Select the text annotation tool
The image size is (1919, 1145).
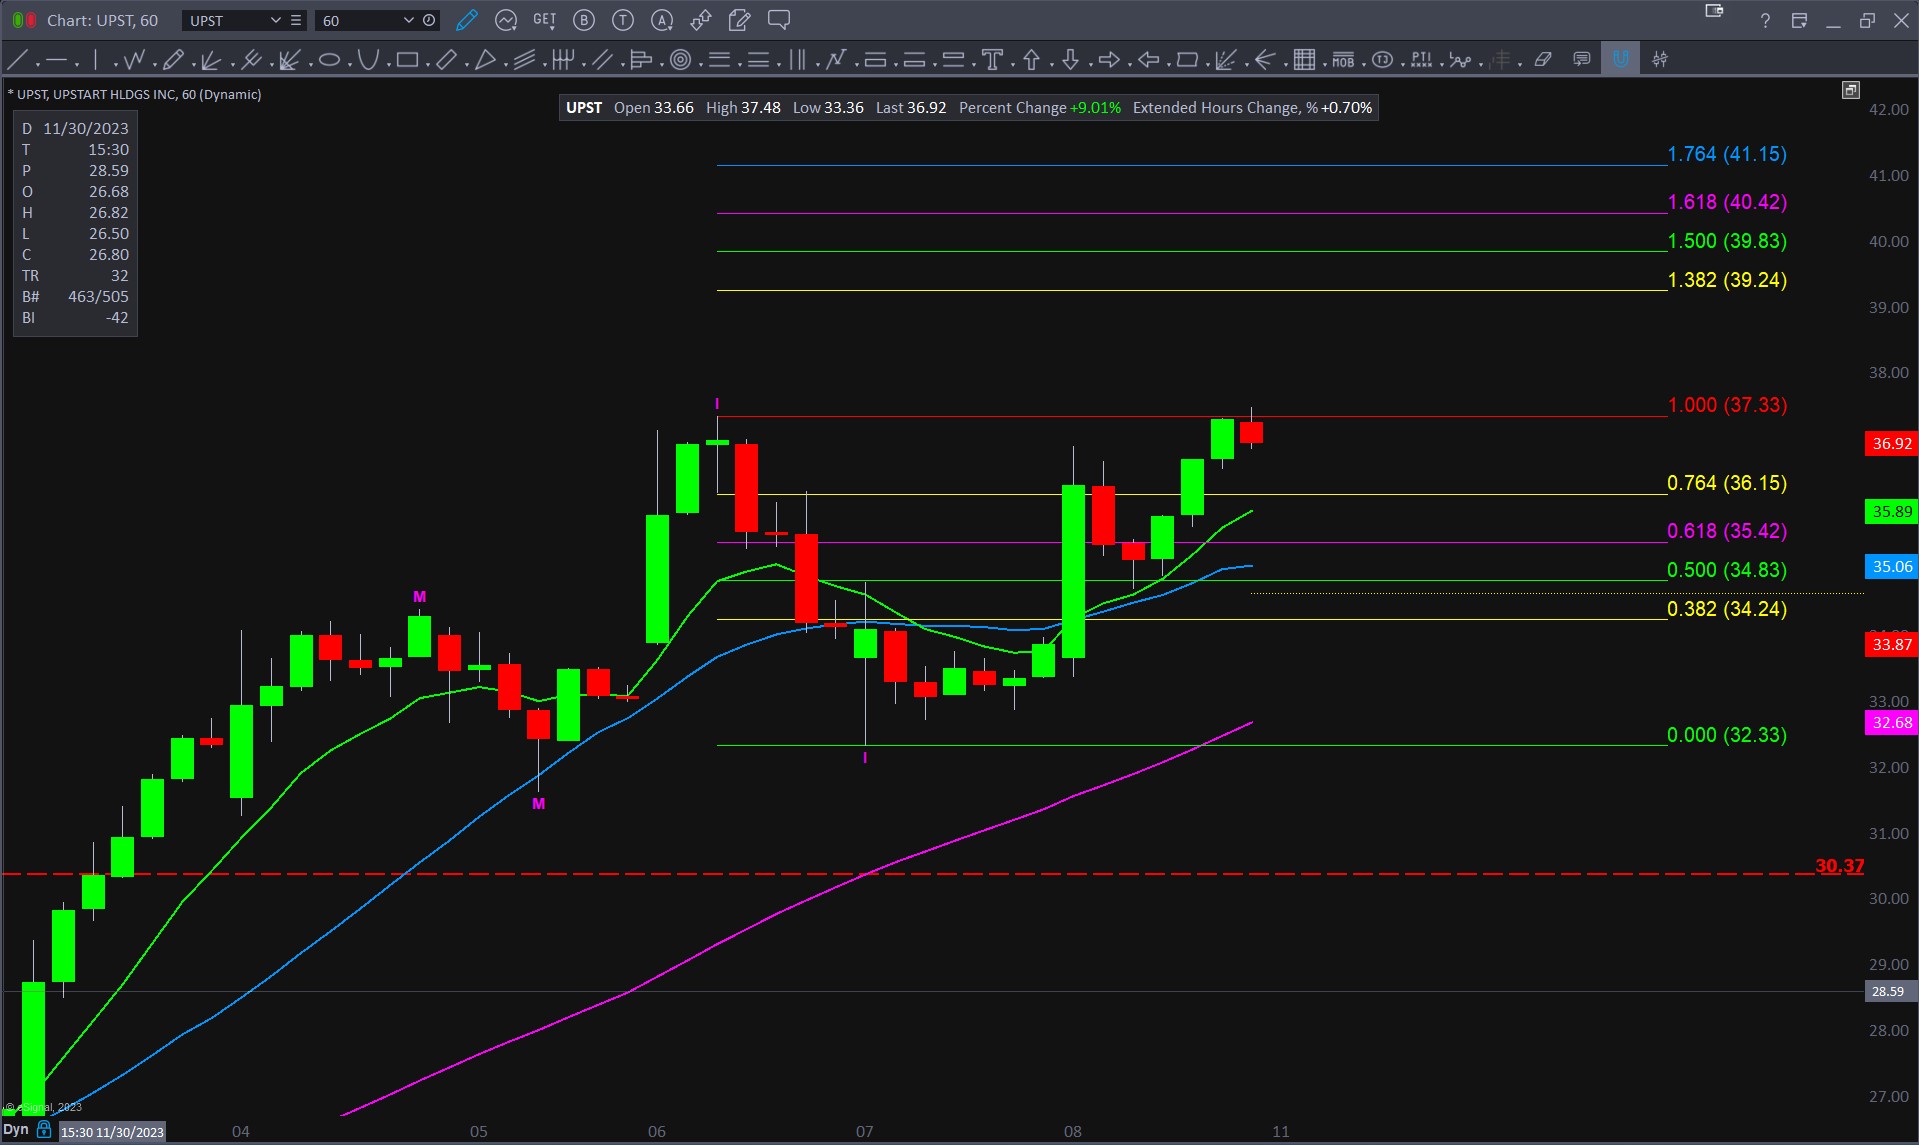coord(992,60)
